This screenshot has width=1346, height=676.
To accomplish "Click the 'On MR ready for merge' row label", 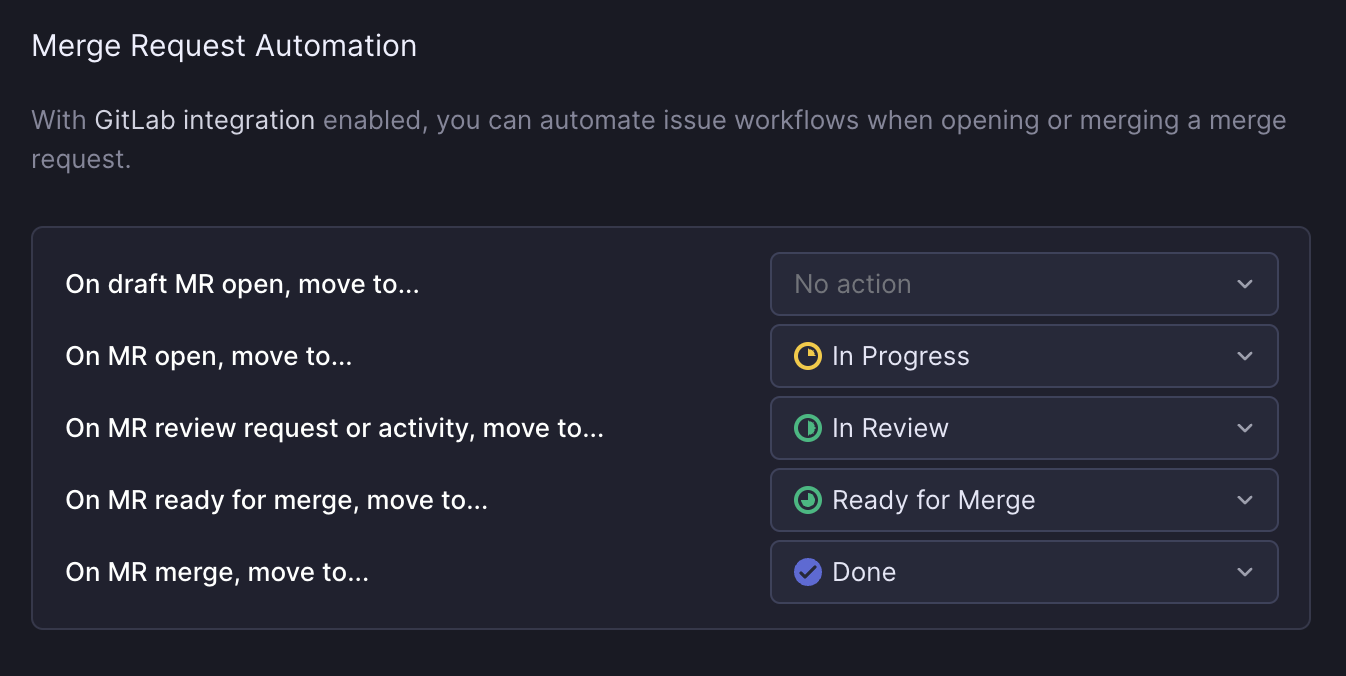I will coord(276,500).
